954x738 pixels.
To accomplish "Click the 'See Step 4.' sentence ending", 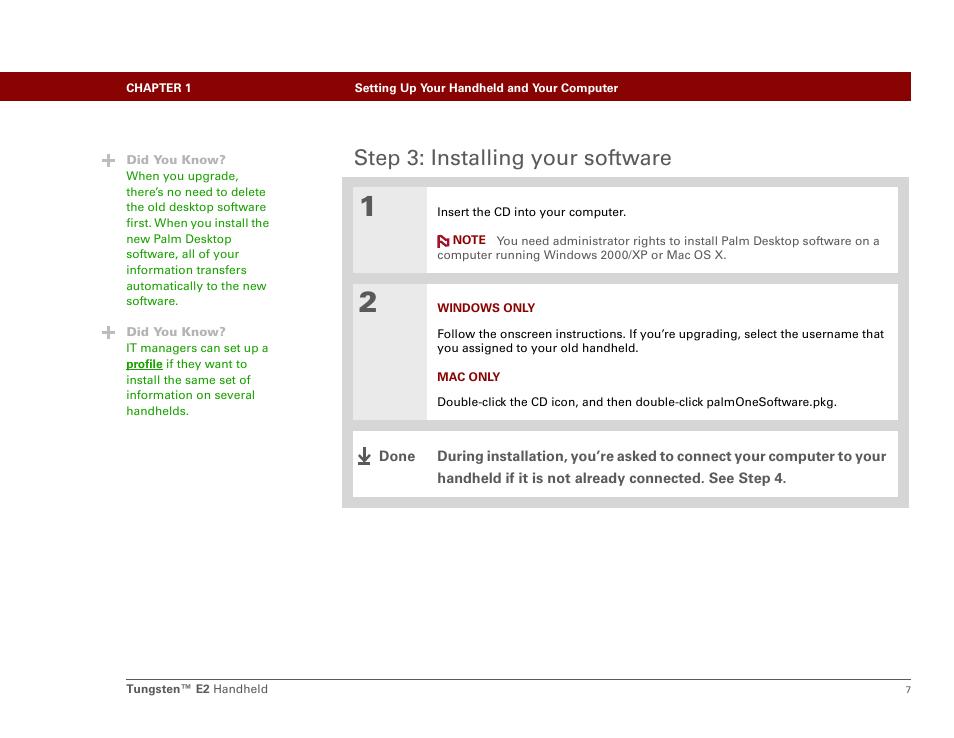I will click(x=747, y=478).
